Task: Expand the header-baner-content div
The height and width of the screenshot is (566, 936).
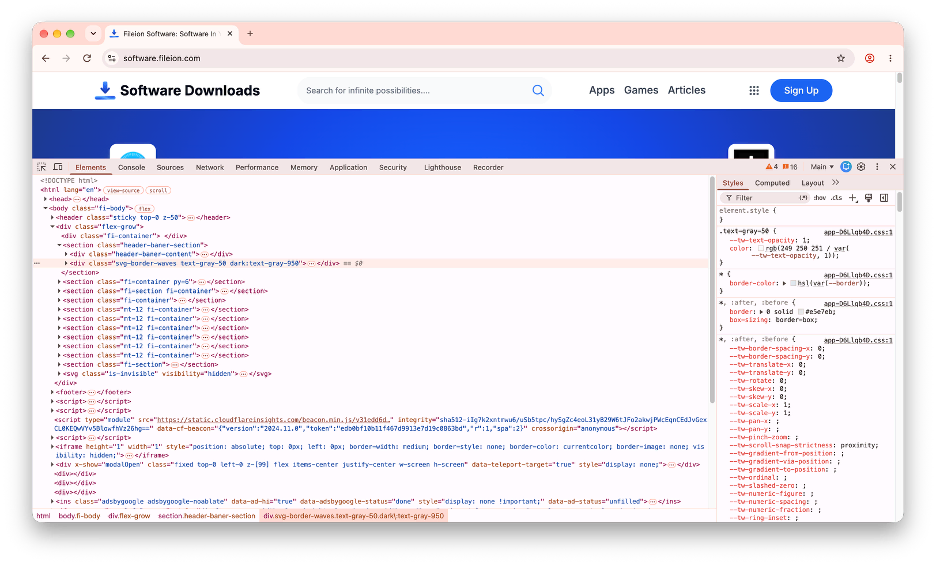Action: pos(66,254)
